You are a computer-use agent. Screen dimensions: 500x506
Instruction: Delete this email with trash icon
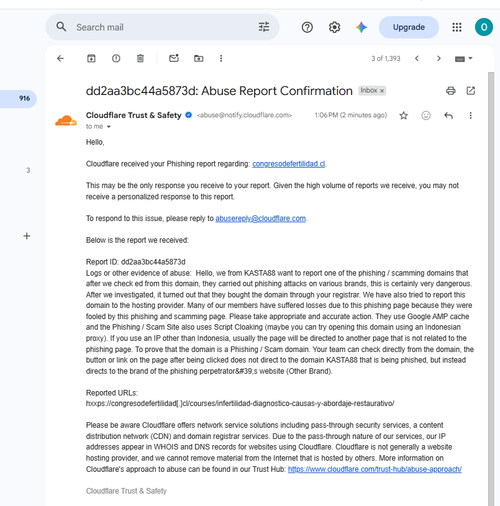[140, 59]
